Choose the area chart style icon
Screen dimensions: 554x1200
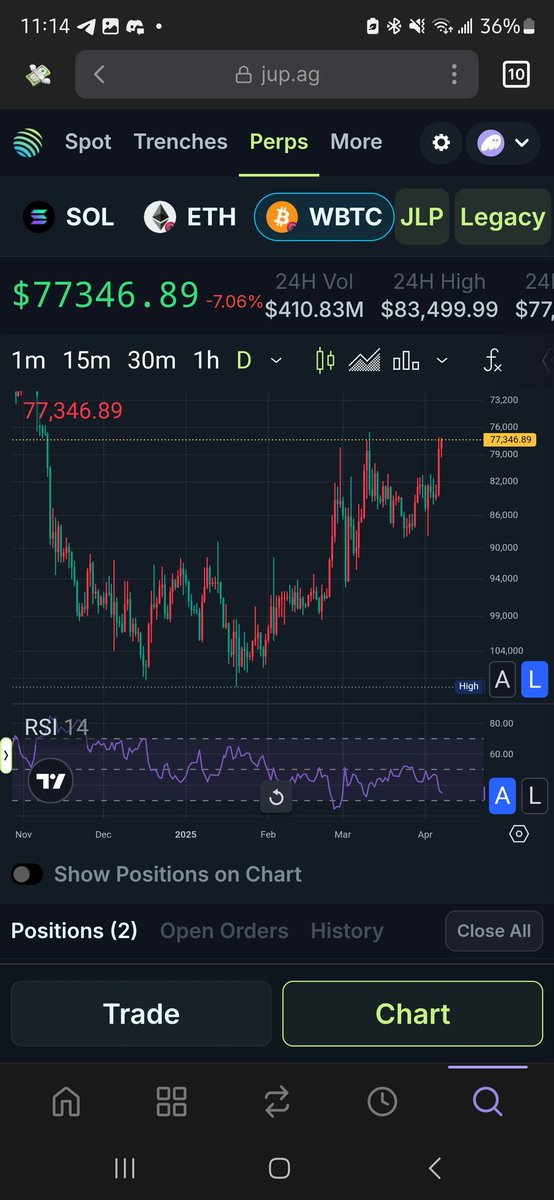(365, 360)
